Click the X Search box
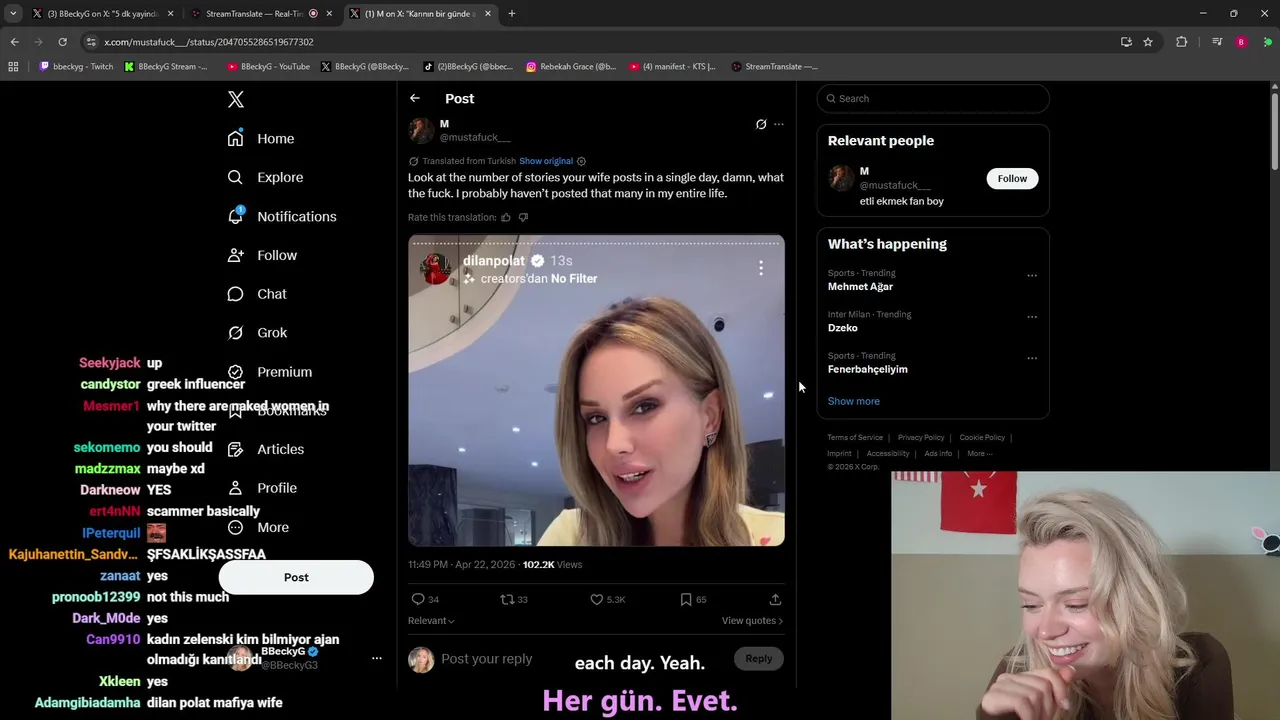 click(x=933, y=98)
